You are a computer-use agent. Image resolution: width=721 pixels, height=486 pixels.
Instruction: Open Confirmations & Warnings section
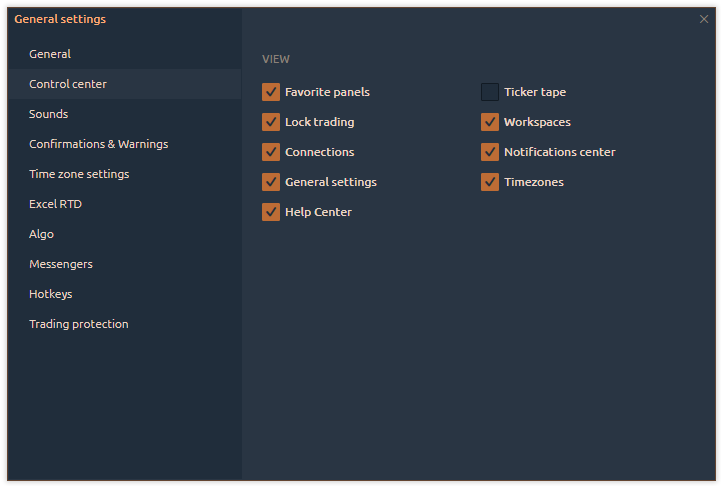tap(98, 144)
